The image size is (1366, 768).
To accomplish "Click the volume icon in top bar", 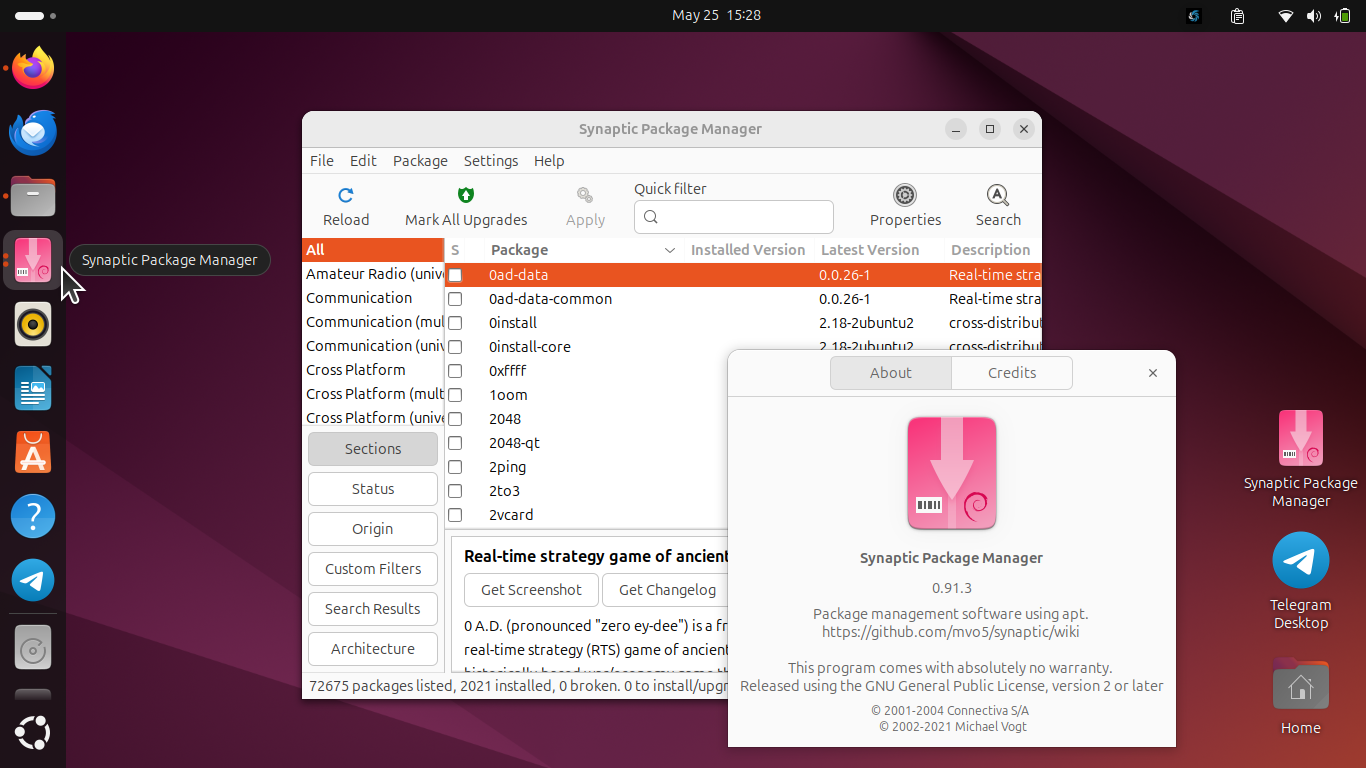I will [1313, 16].
